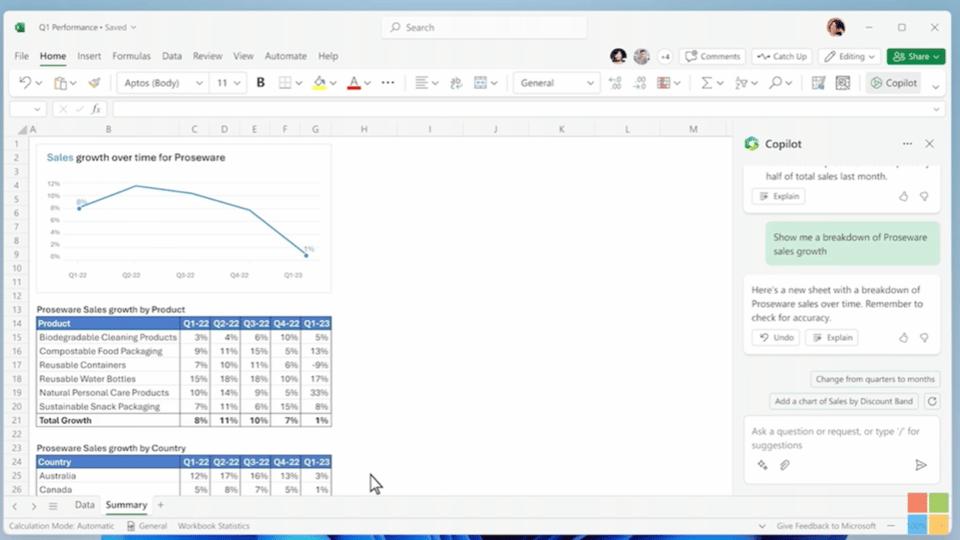This screenshot has height=540, width=960.
Task: Click 'Change from quarters to months' suggestion
Action: tap(875, 379)
